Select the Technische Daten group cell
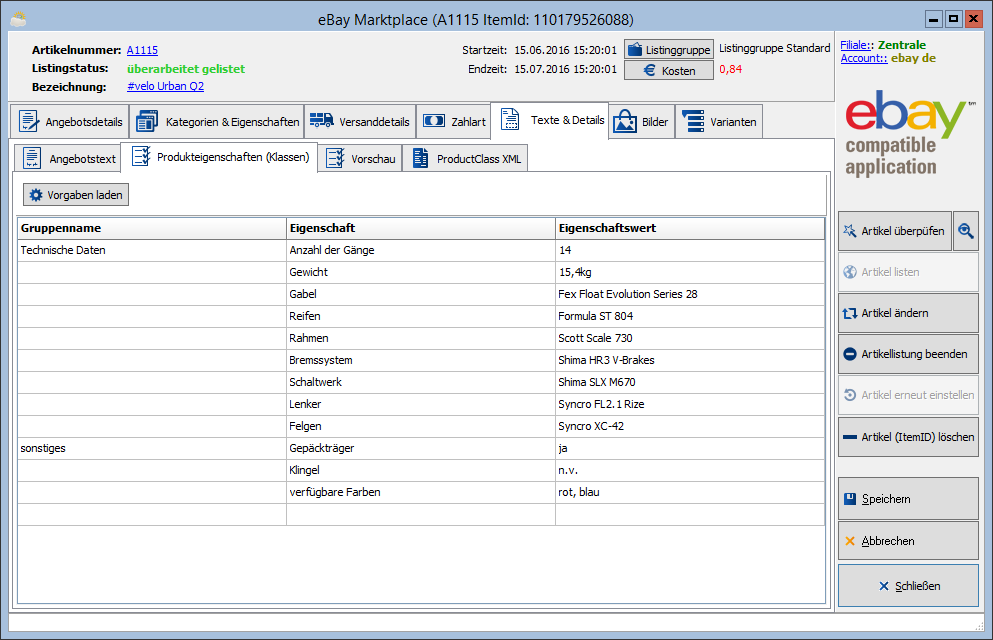Screen dimensions: 993x640 click(152, 250)
